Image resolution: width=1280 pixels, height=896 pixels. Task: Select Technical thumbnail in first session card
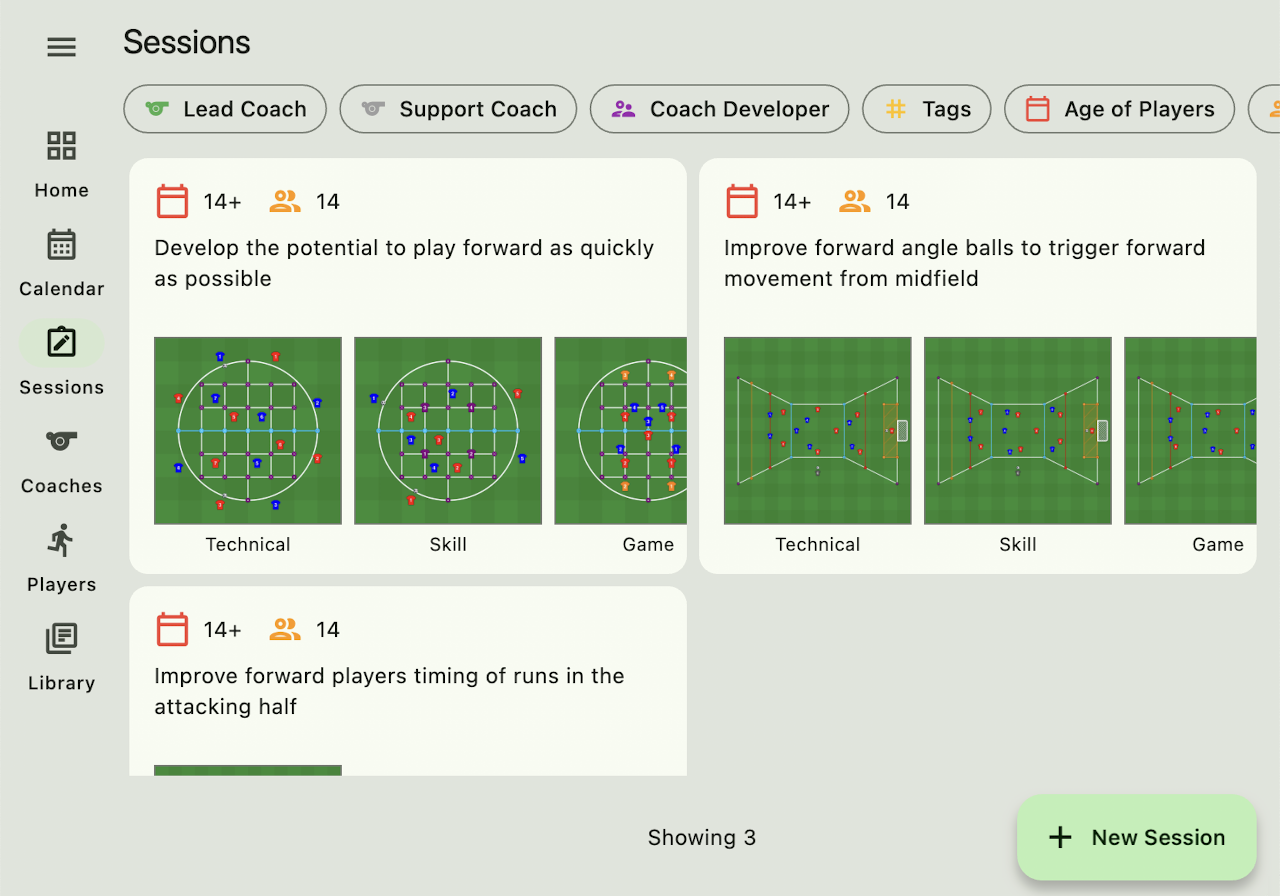[248, 430]
